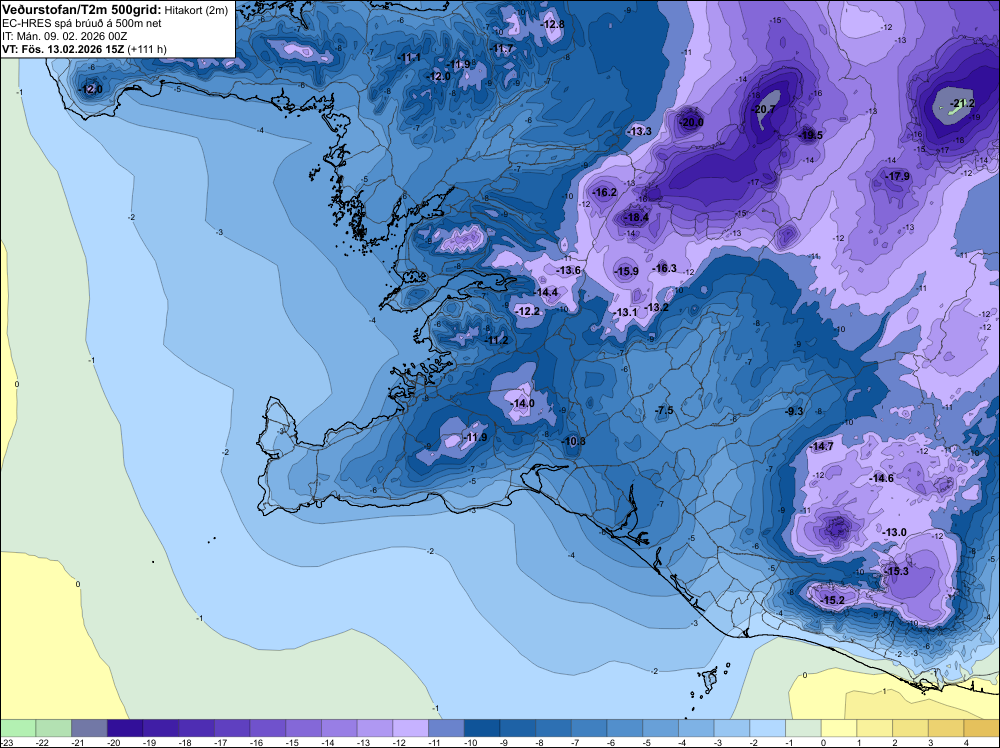Viewport: 1000px width, 748px height.
Task: Click the -13.0 temperature label
Action: coord(895,532)
